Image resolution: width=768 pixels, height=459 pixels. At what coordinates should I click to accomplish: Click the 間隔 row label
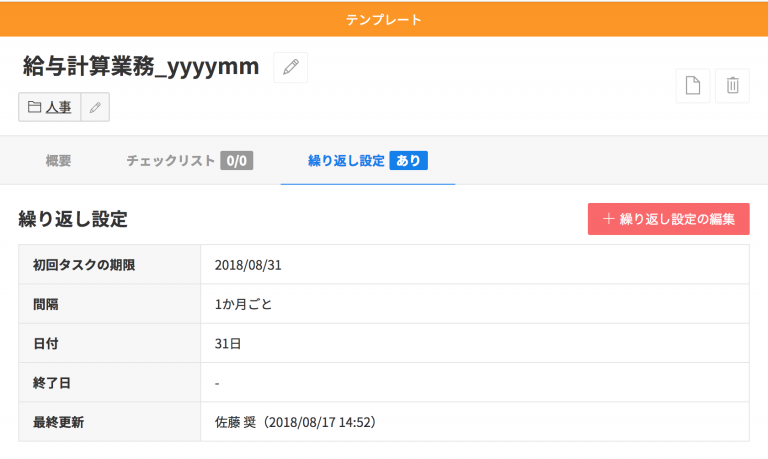click(x=46, y=304)
